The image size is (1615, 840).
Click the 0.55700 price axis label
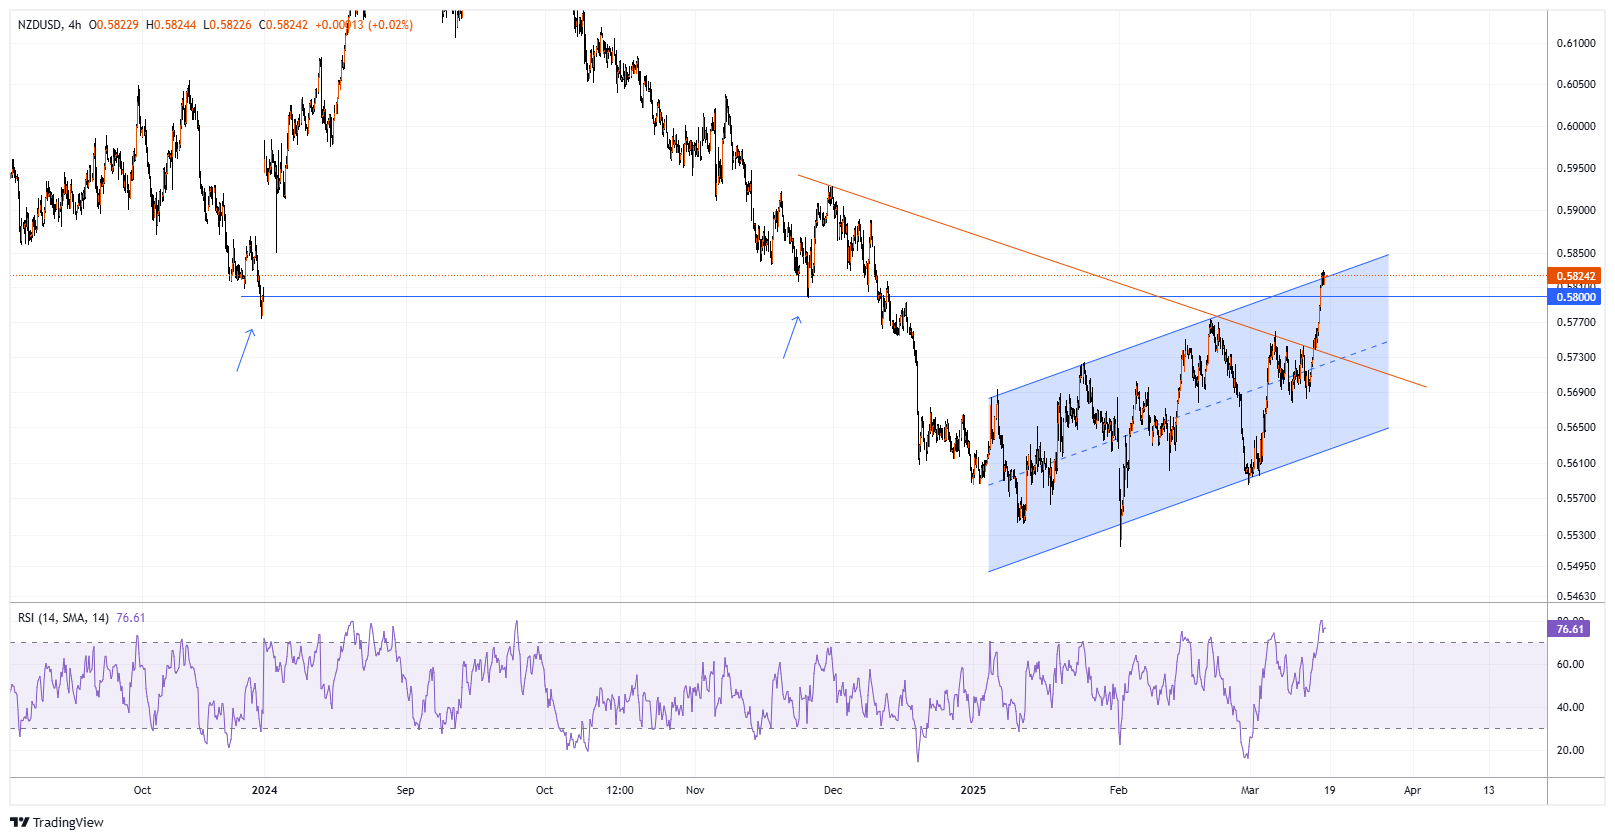[x=1576, y=498]
